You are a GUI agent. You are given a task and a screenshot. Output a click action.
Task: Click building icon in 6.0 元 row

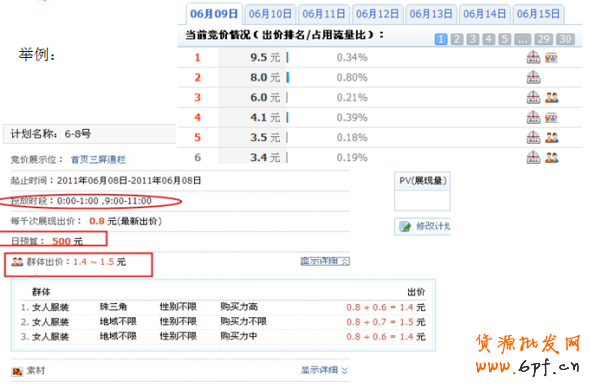pyautogui.click(x=533, y=97)
